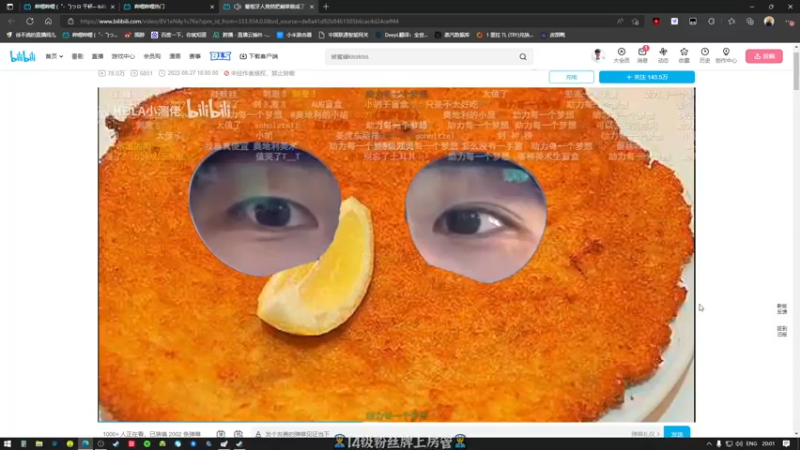Click the bilibili.com address bar

[x=337, y=21]
